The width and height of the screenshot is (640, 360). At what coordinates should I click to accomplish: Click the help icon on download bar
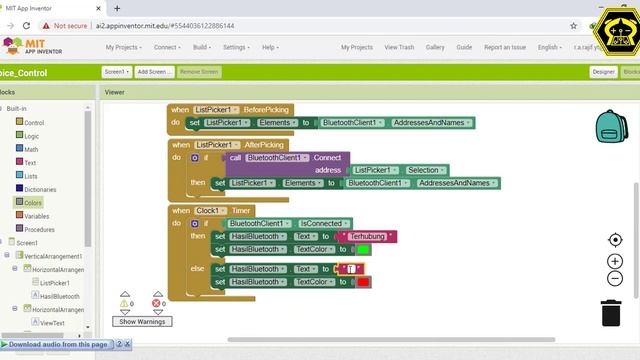tap(119, 344)
